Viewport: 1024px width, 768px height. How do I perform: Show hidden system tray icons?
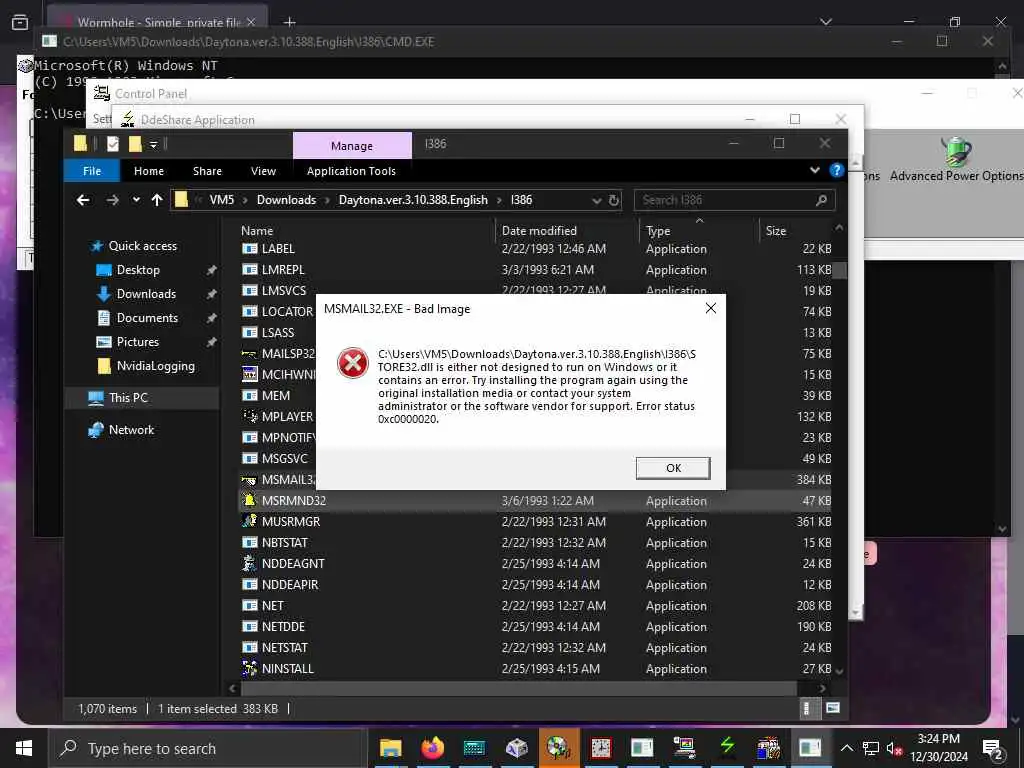point(846,748)
